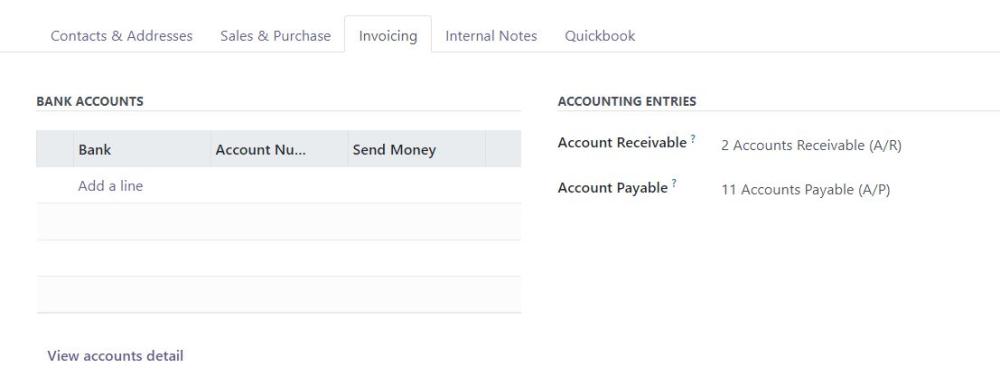Open the Quickbook tab

pyautogui.click(x=599, y=36)
